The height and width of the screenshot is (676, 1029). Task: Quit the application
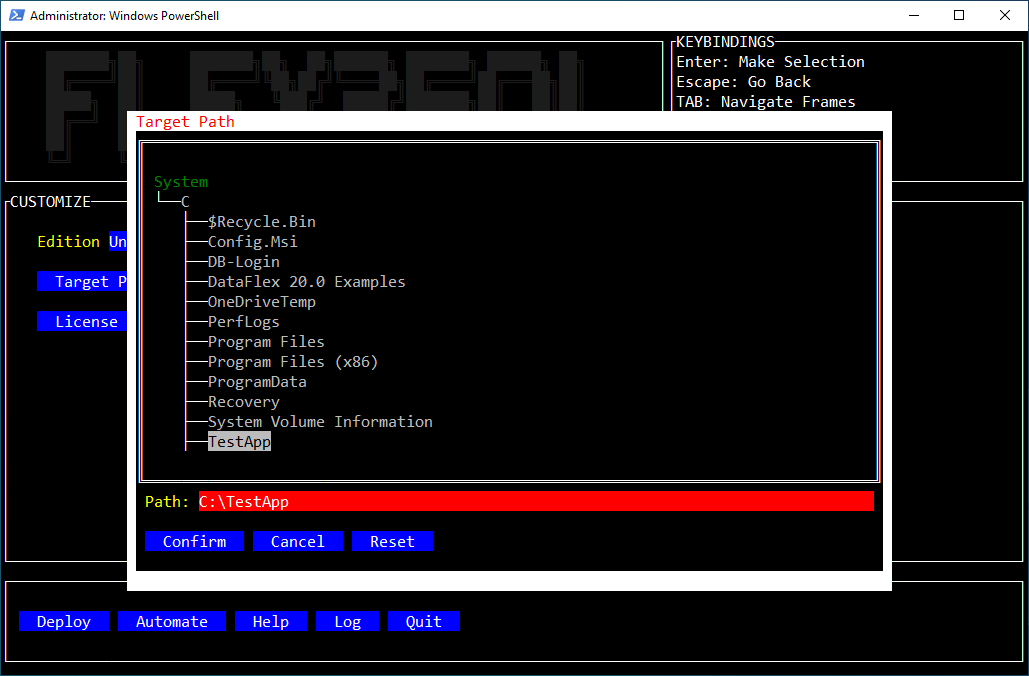coord(423,622)
